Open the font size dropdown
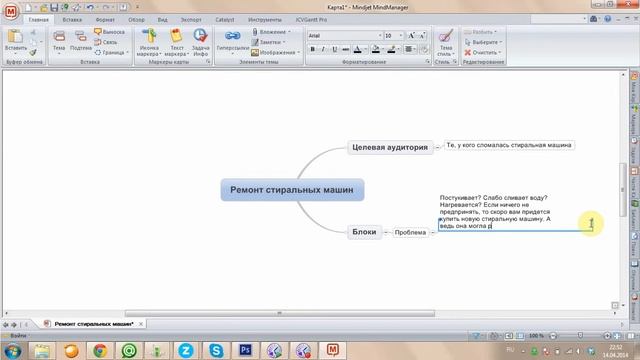This screenshot has height=360, width=640. pos(401,36)
